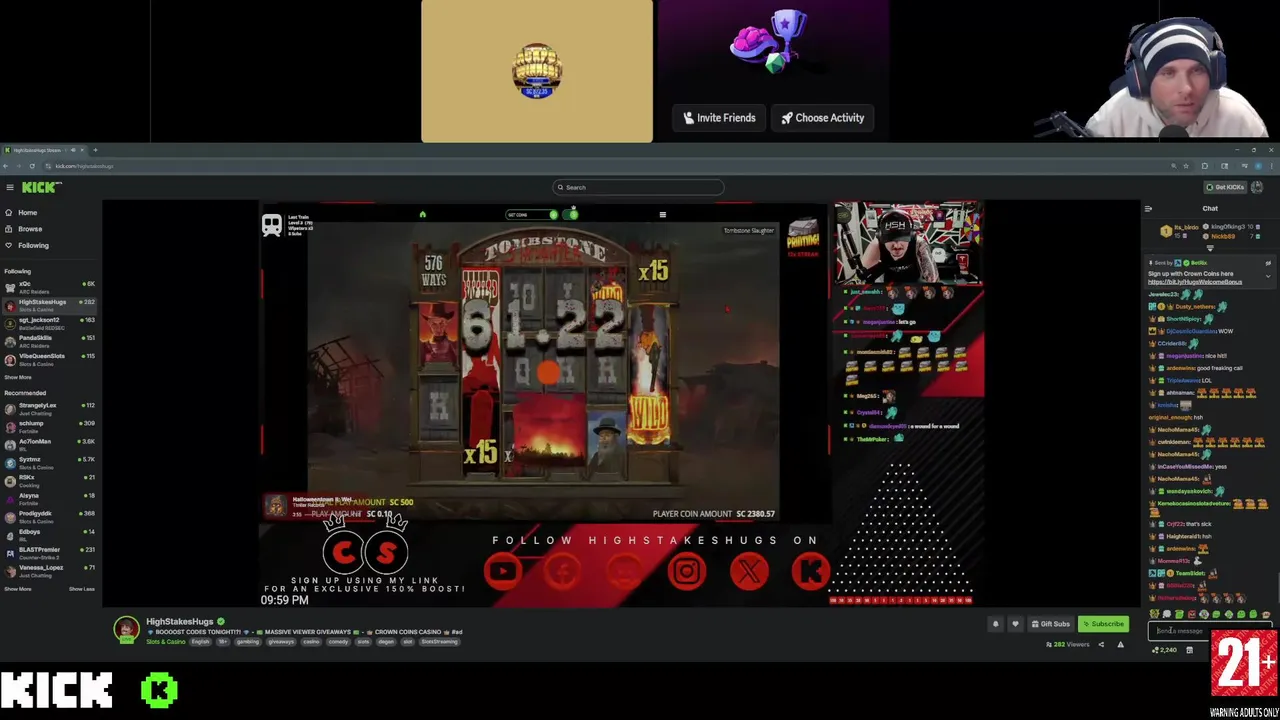
Task: Open Vanessa_Lopez recommended channel
Action: tap(50, 569)
